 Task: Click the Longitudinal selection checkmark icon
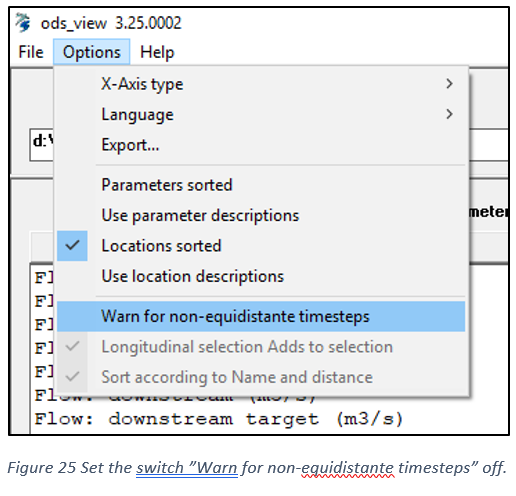point(72,347)
